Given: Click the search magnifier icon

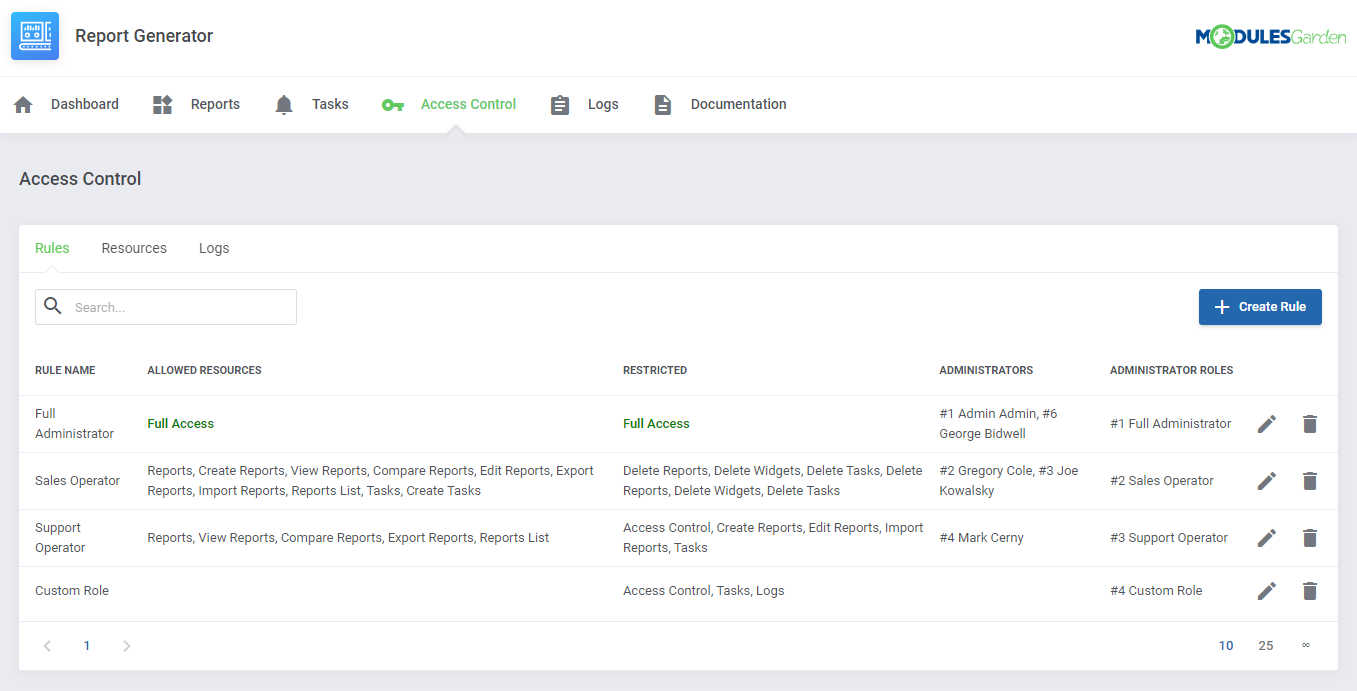Looking at the screenshot, I should click(53, 306).
